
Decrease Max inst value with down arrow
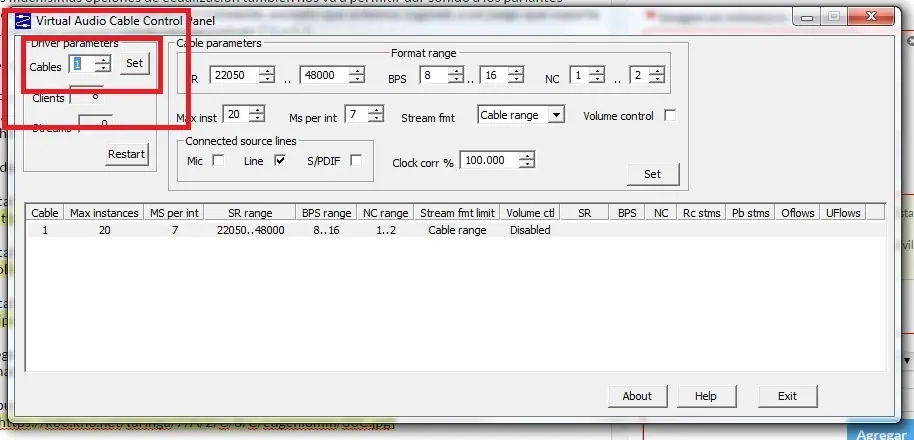258,118
